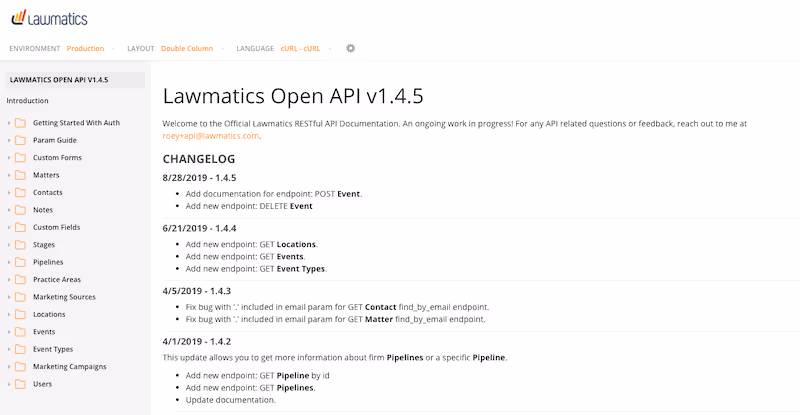
Task: Open the Stages section
Action: tap(44, 245)
